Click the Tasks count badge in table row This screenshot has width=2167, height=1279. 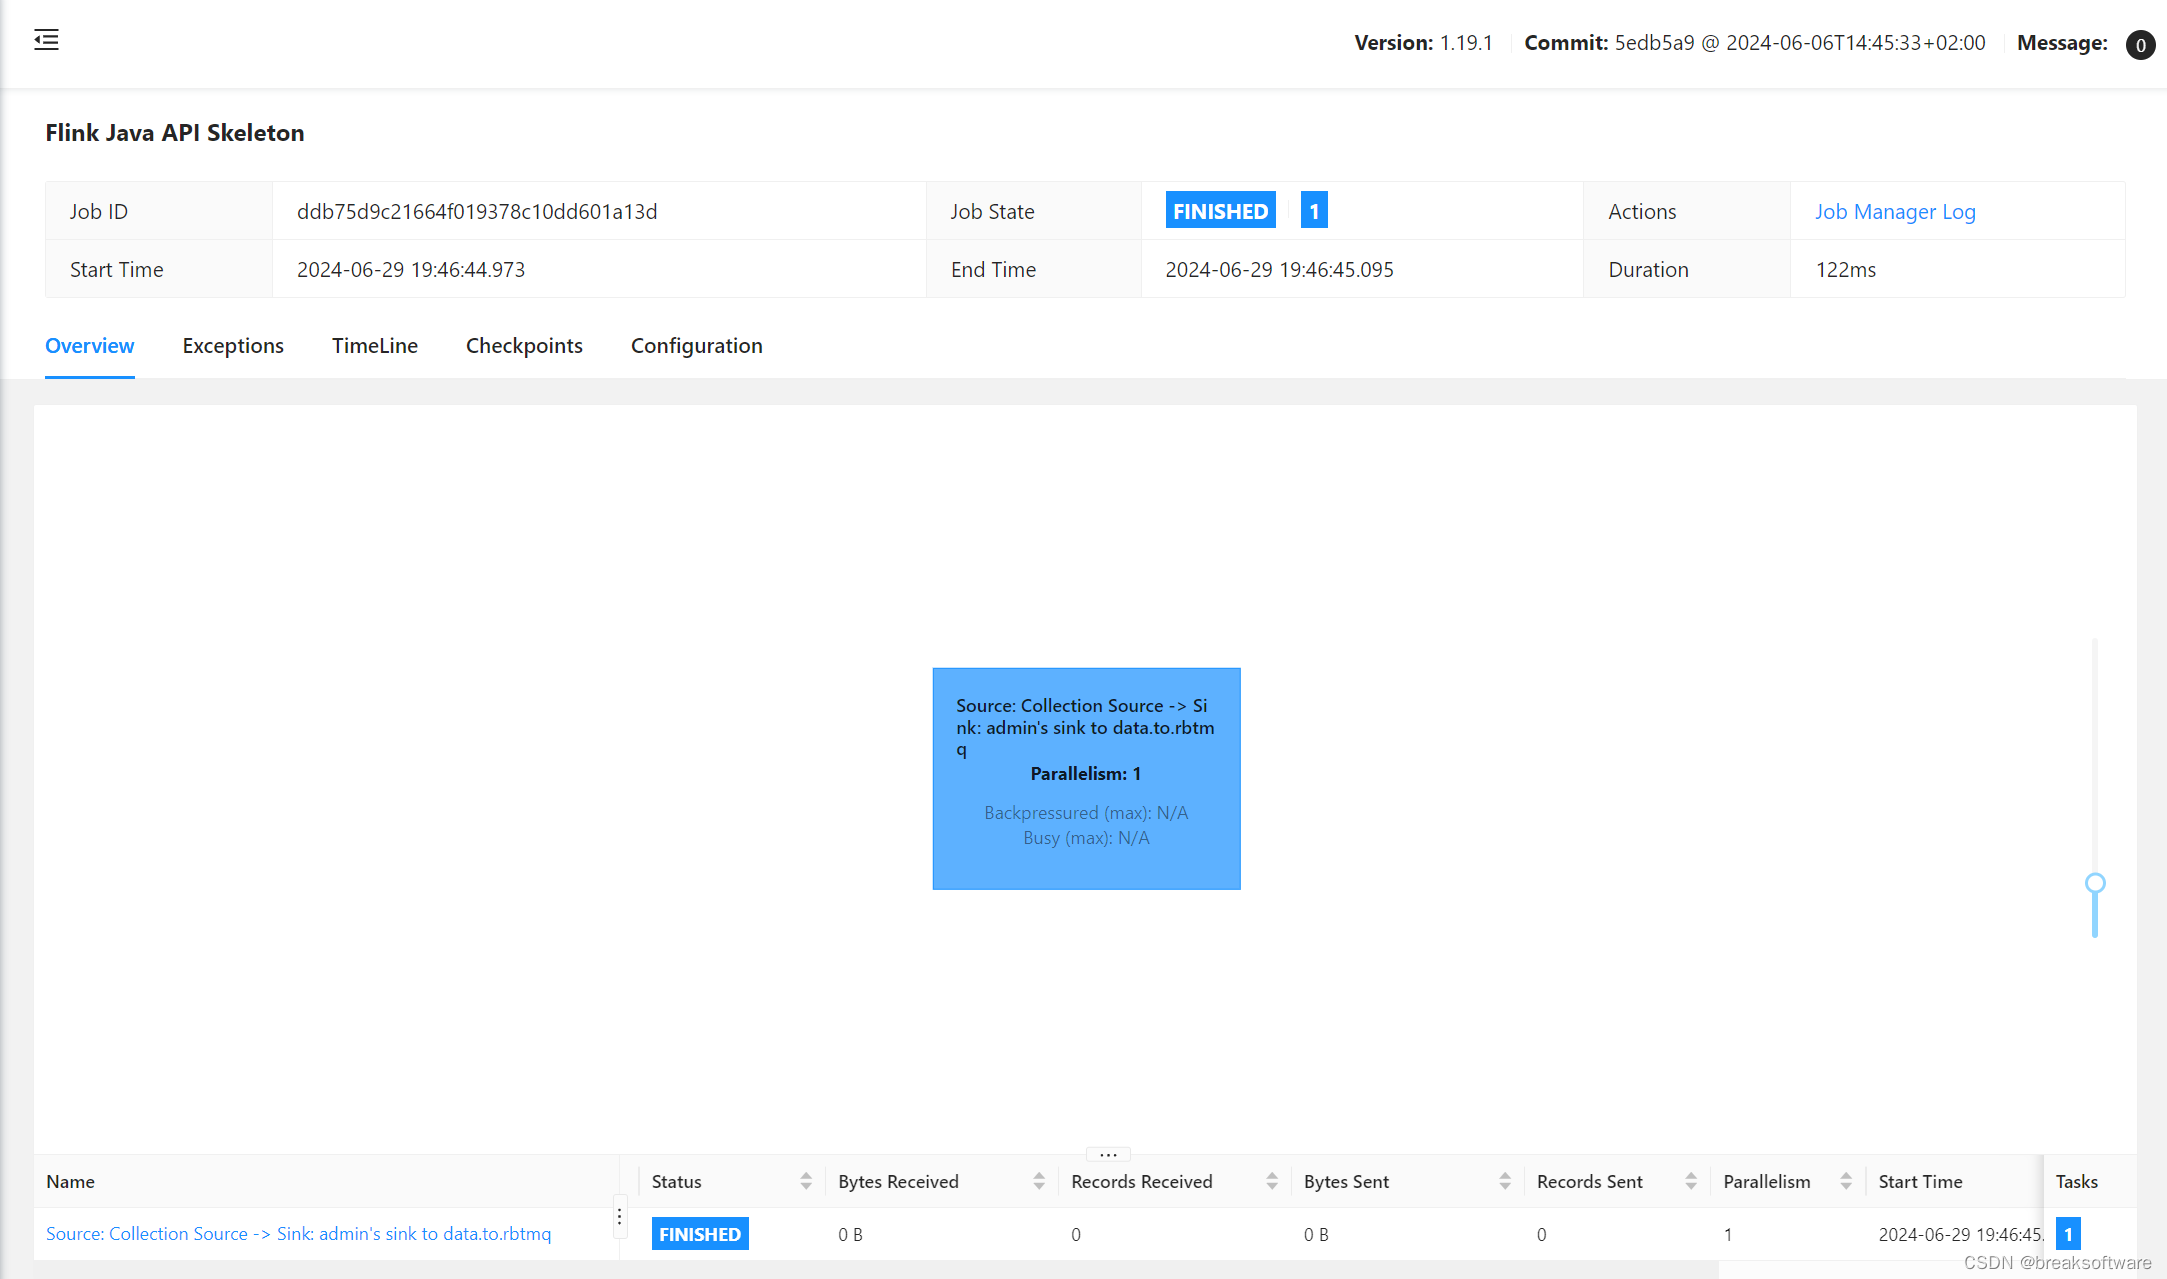point(2068,1234)
